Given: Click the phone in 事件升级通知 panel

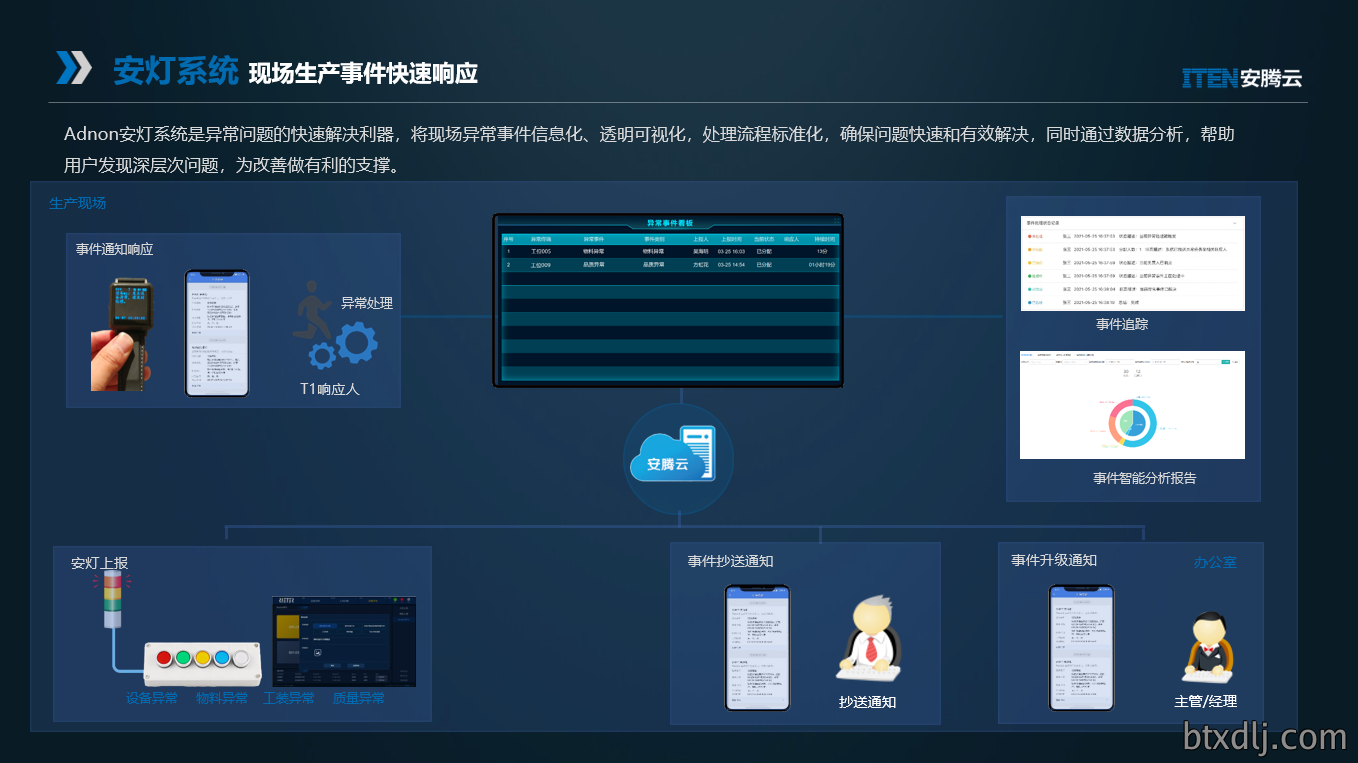Looking at the screenshot, I should [x=1081, y=648].
